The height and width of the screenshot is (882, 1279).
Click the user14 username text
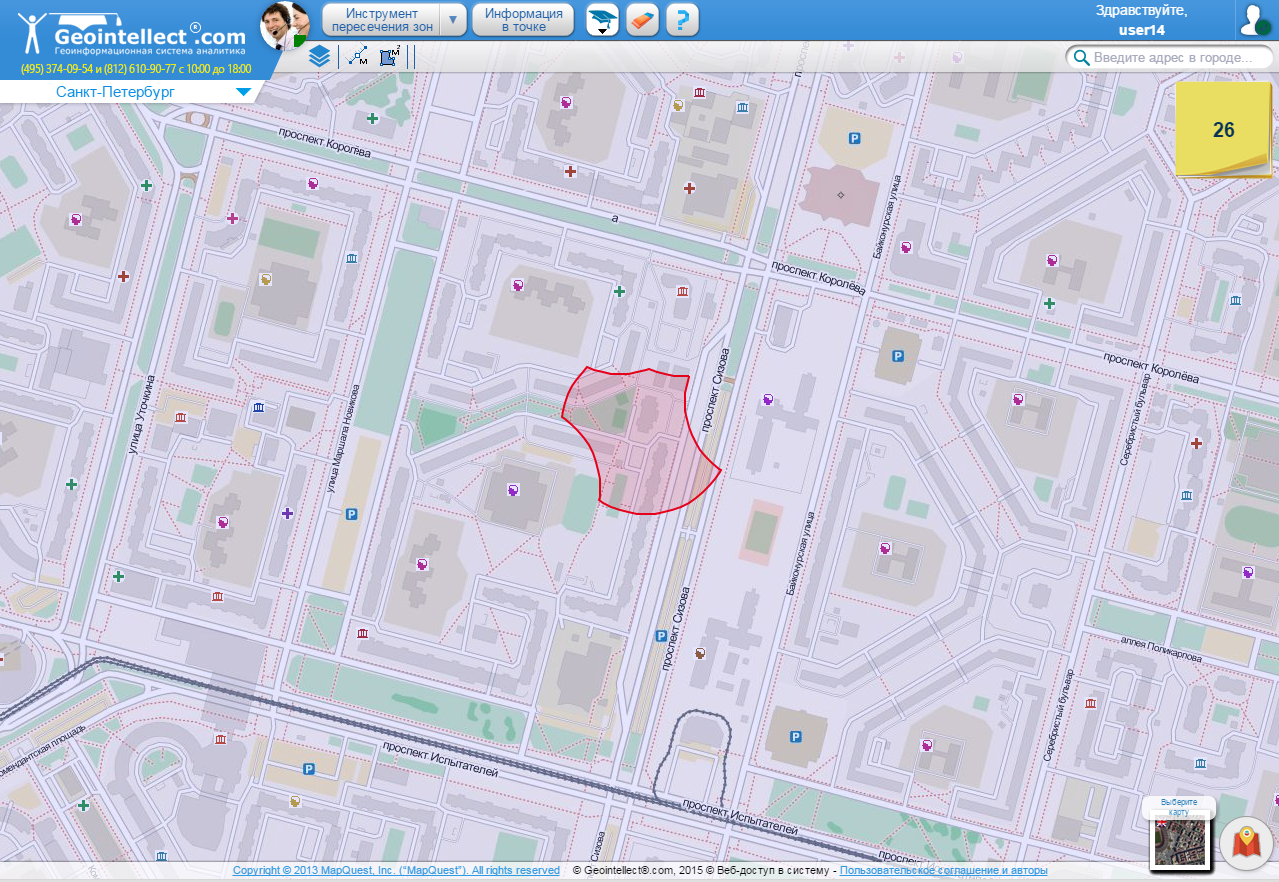pyautogui.click(x=1141, y=30)
